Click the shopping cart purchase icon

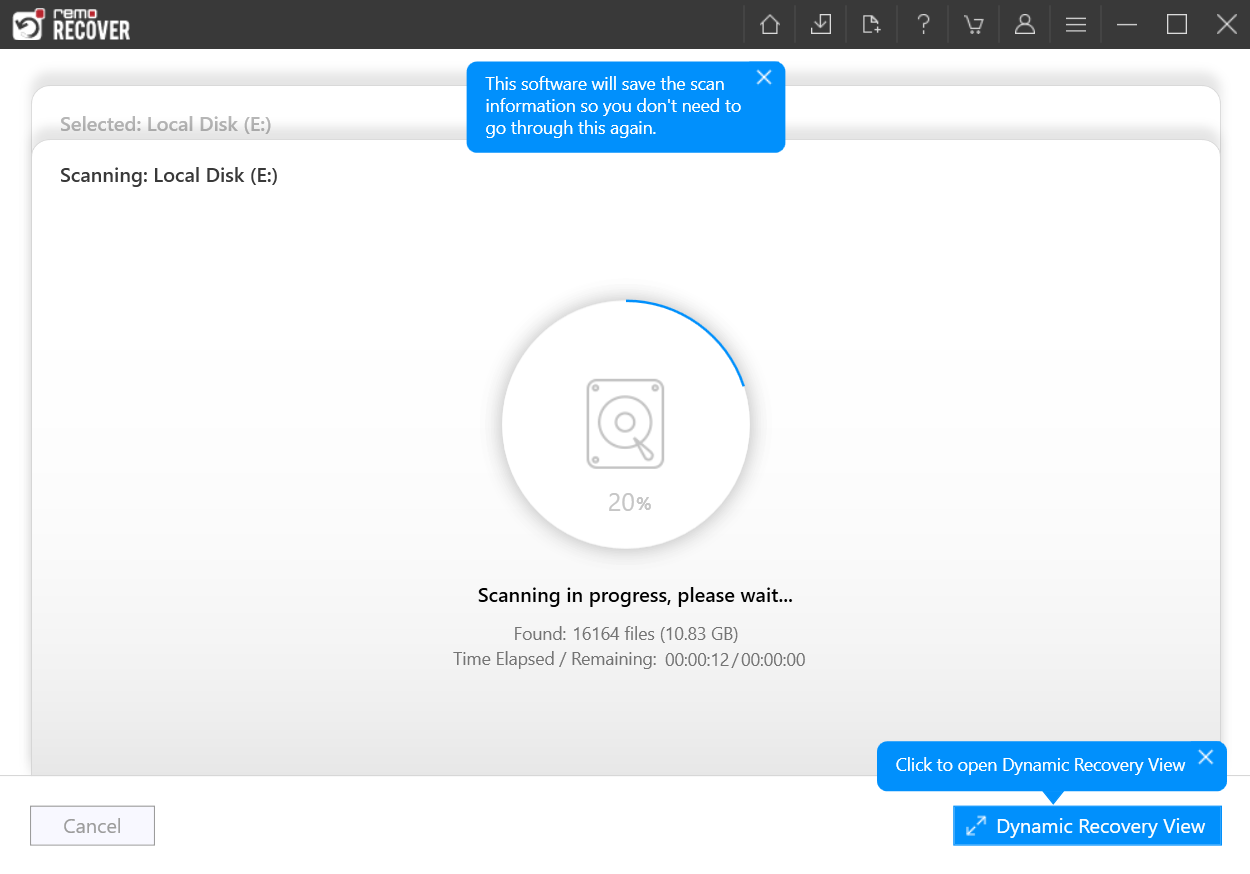[x=973, y=24]
